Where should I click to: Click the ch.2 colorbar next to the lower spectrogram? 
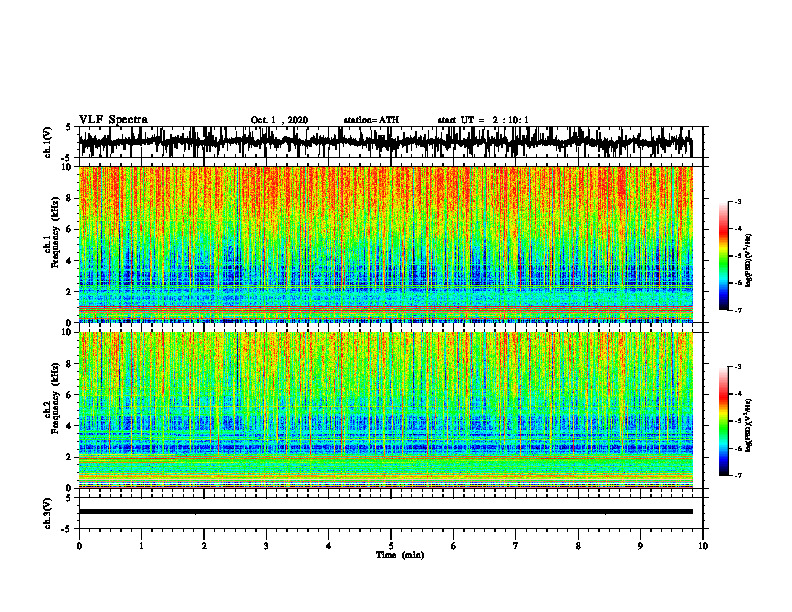point(723,421)
